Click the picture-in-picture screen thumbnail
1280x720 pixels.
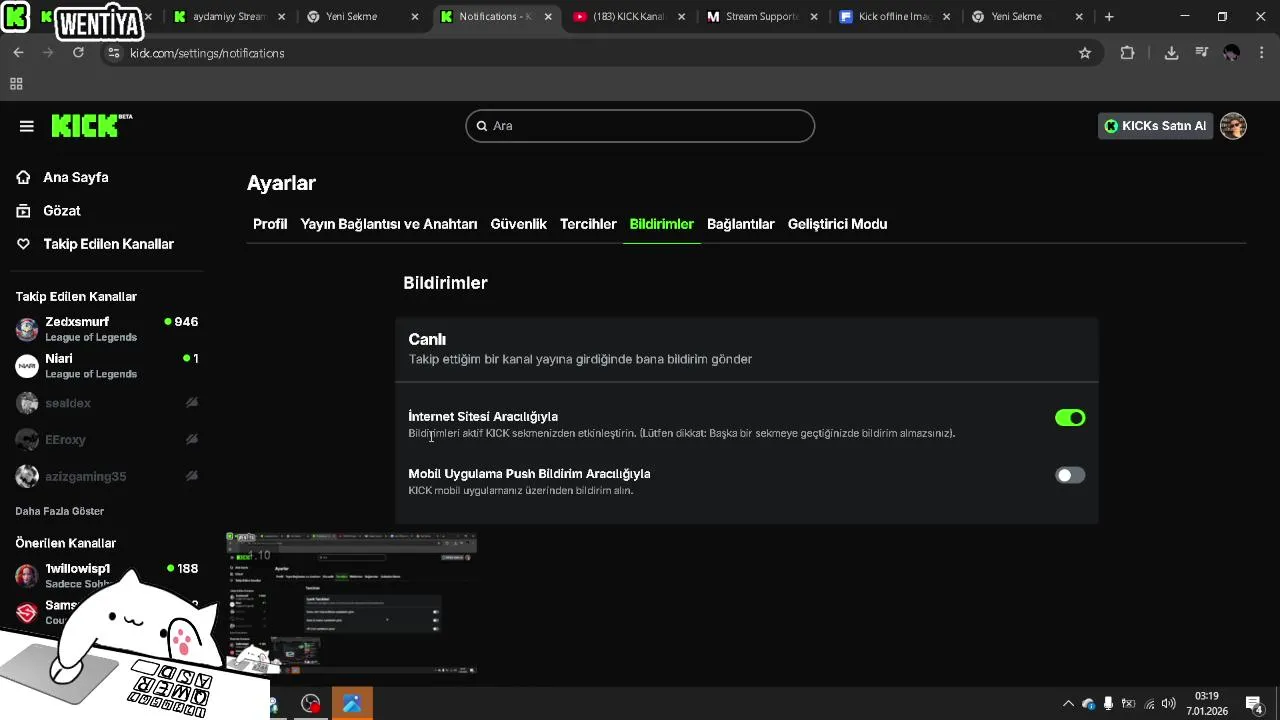point(351,604)
